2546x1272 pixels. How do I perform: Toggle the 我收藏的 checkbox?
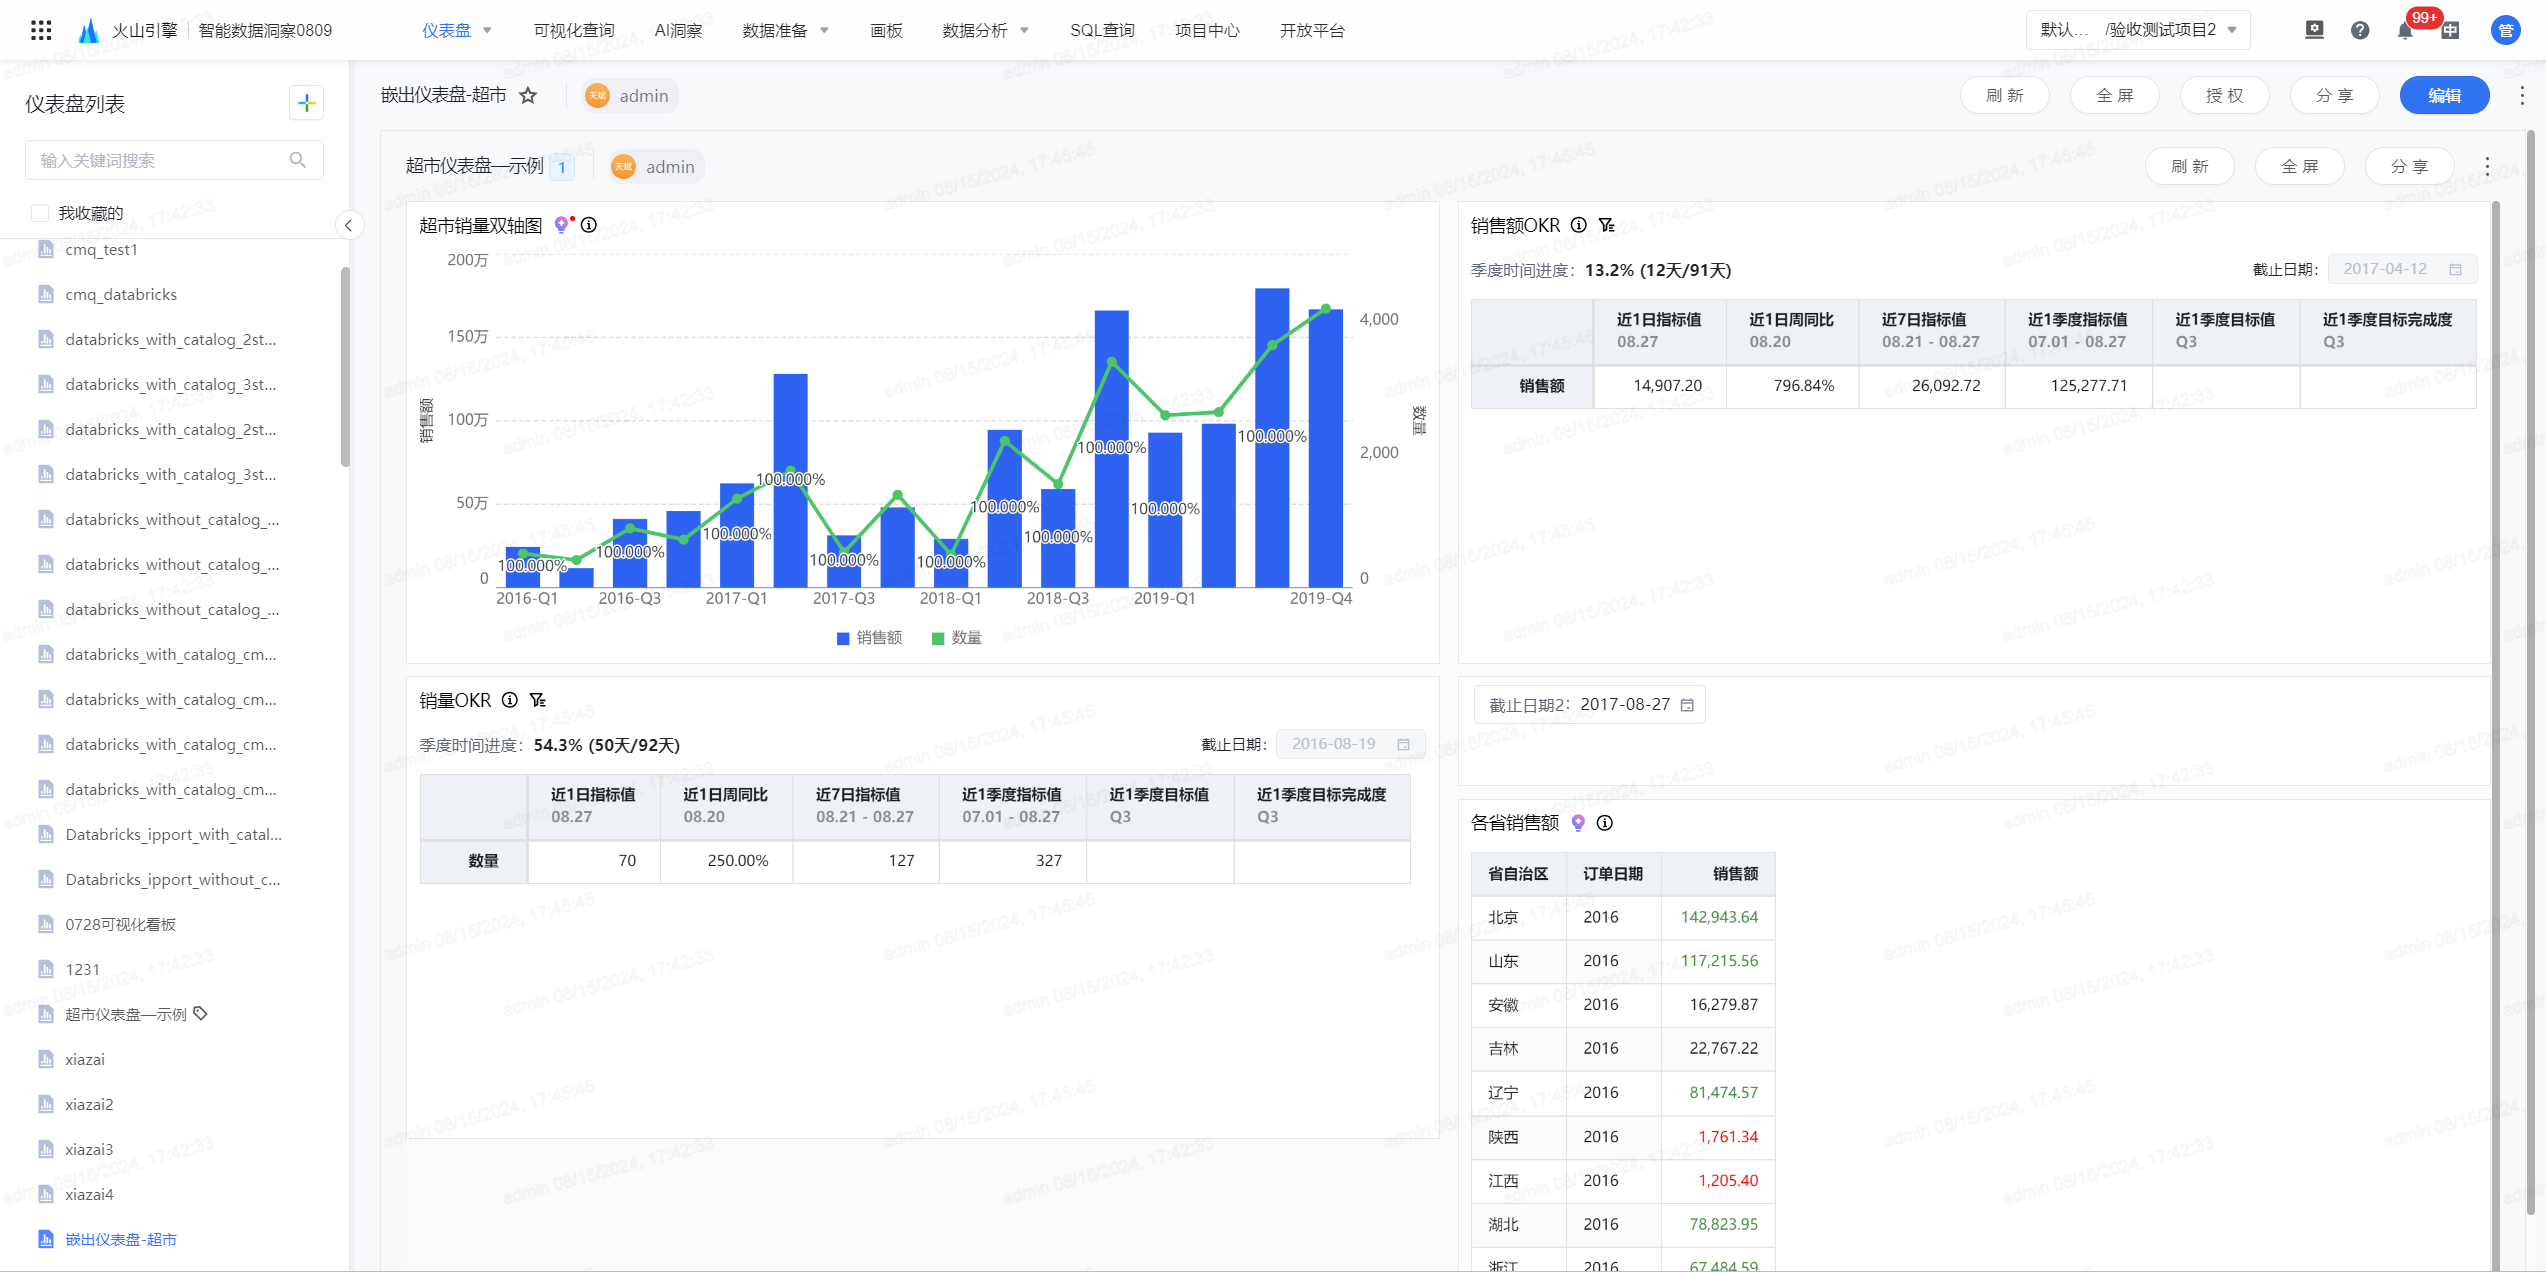coord(40,213)
